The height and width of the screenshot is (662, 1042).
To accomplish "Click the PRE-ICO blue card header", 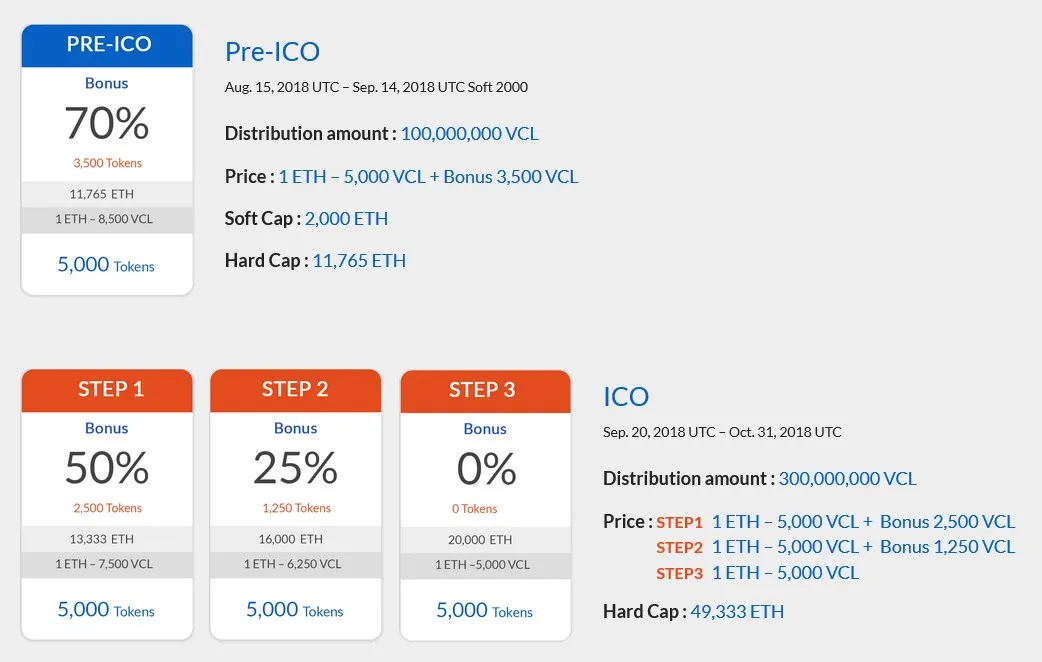I will pyautogui.click(x=107, y=45).
